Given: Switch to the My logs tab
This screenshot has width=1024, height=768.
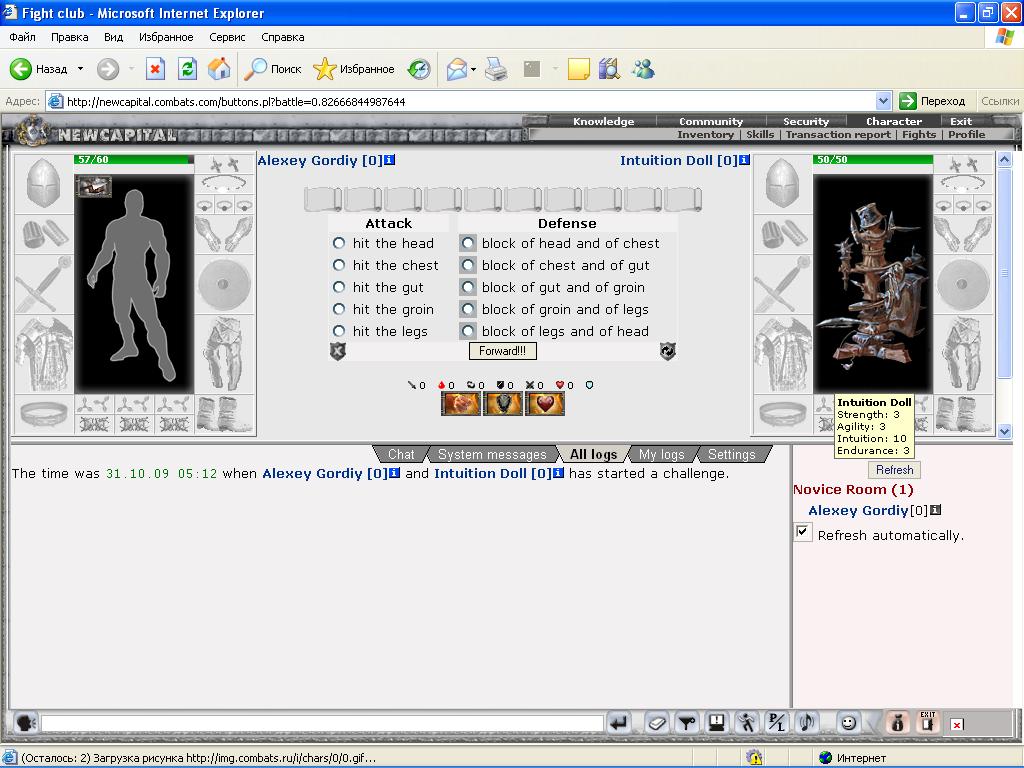Looking at the screenshot, I should point(661,455).
